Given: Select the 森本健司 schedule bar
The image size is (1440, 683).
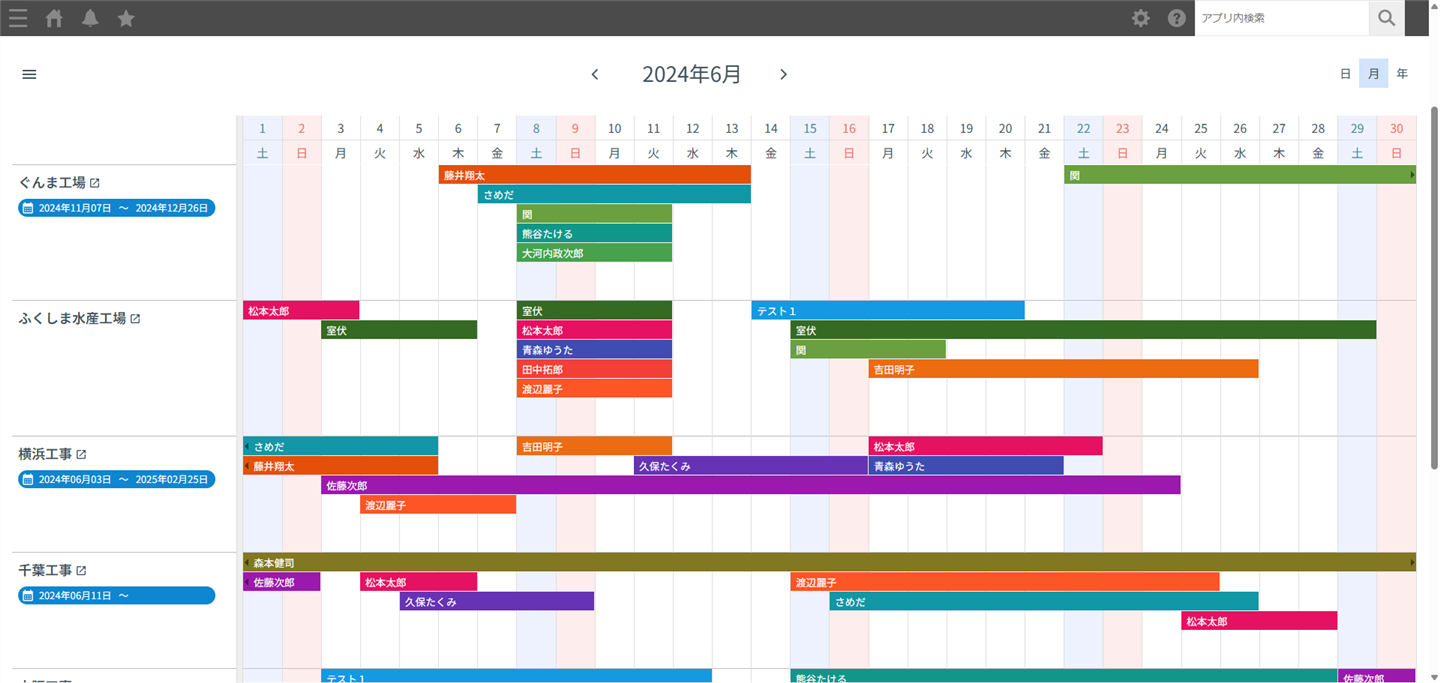Looking at the screenshot, I should point(828,563).
